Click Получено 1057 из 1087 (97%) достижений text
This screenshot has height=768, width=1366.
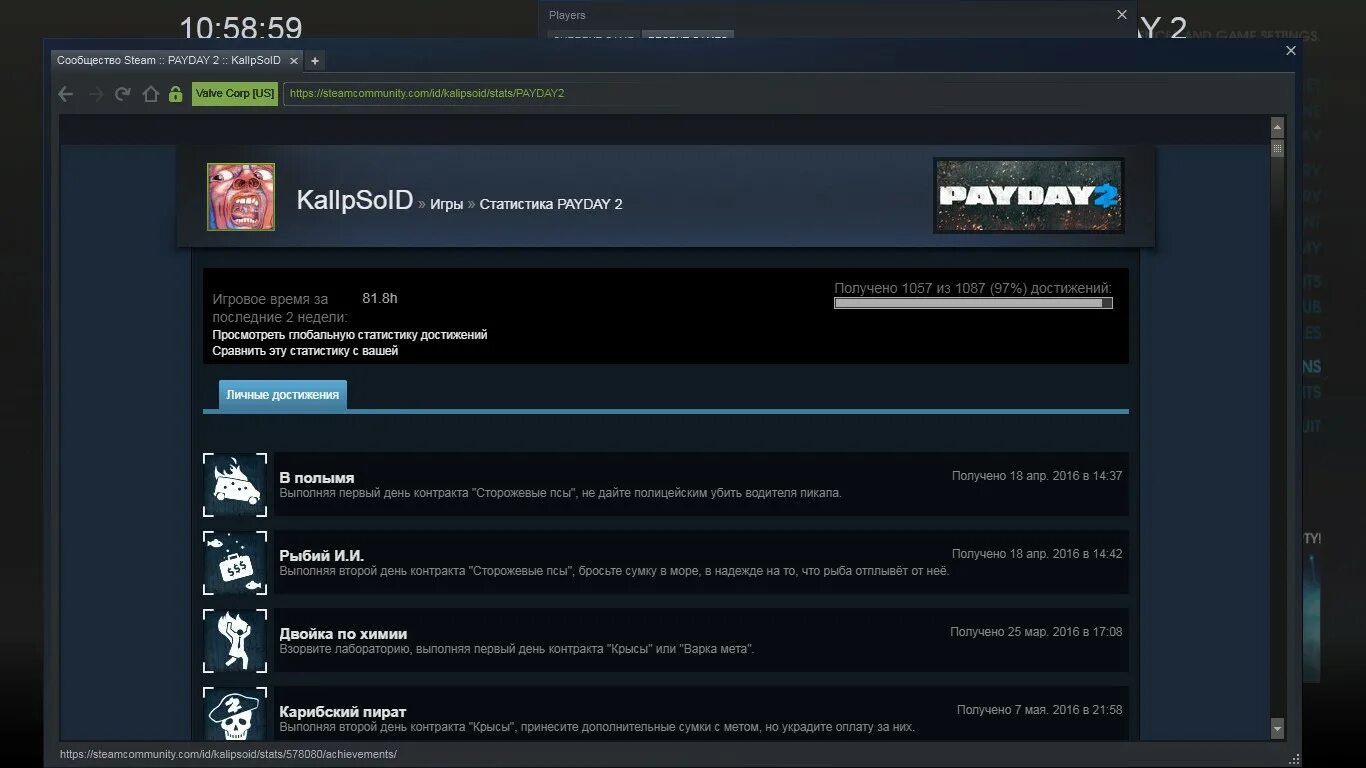pyautogui.click(x=973, y=288)
